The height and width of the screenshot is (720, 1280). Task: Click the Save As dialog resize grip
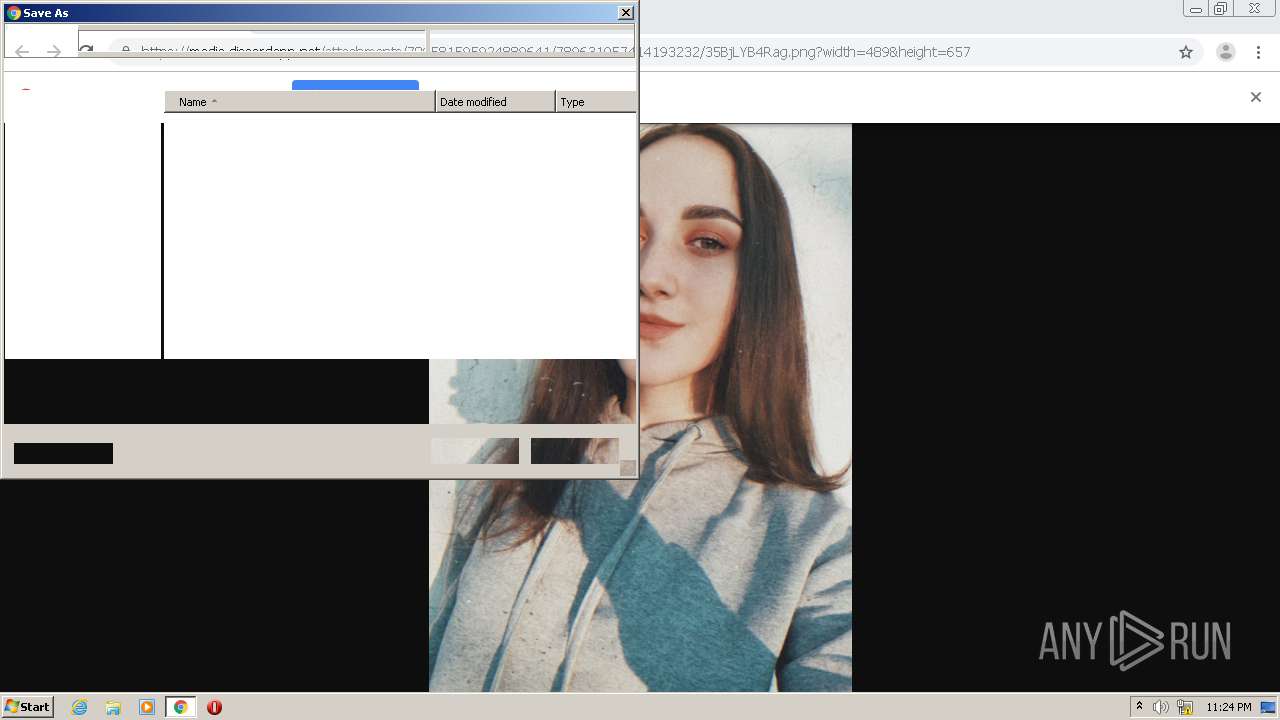[628, 468]
